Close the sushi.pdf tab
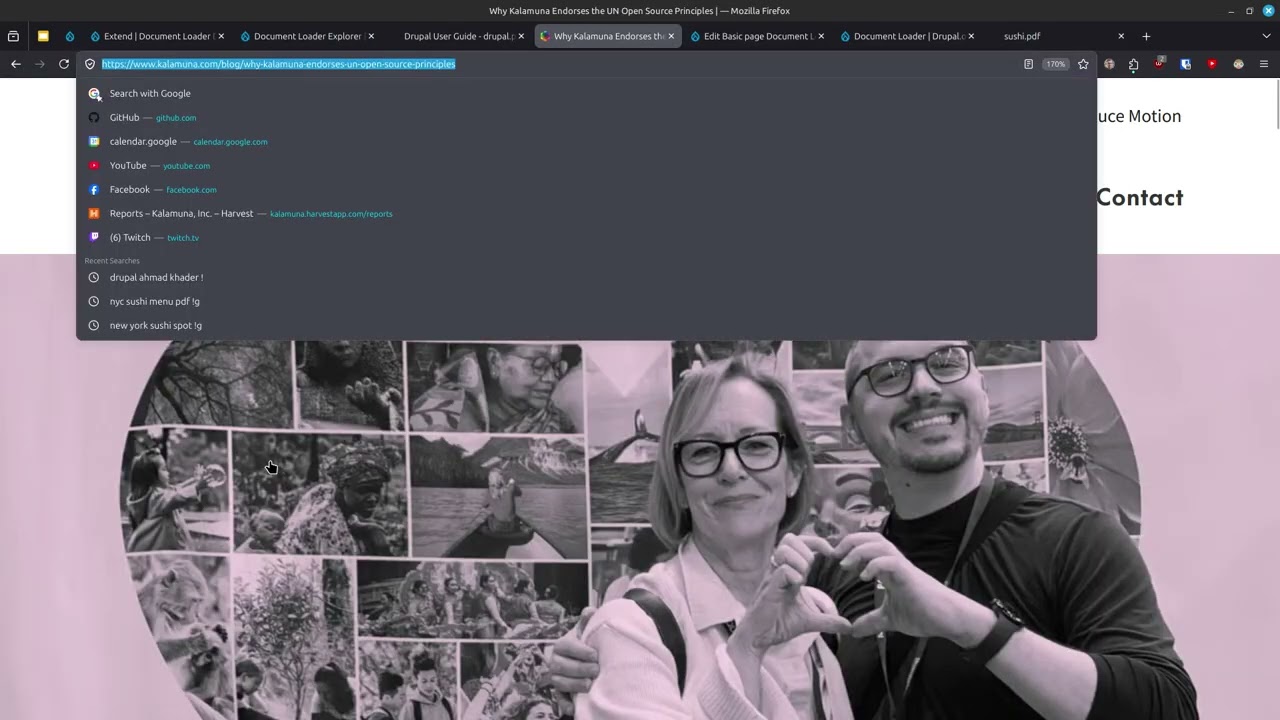Viewport: 1280px width, 720px height. [1121, 36]
